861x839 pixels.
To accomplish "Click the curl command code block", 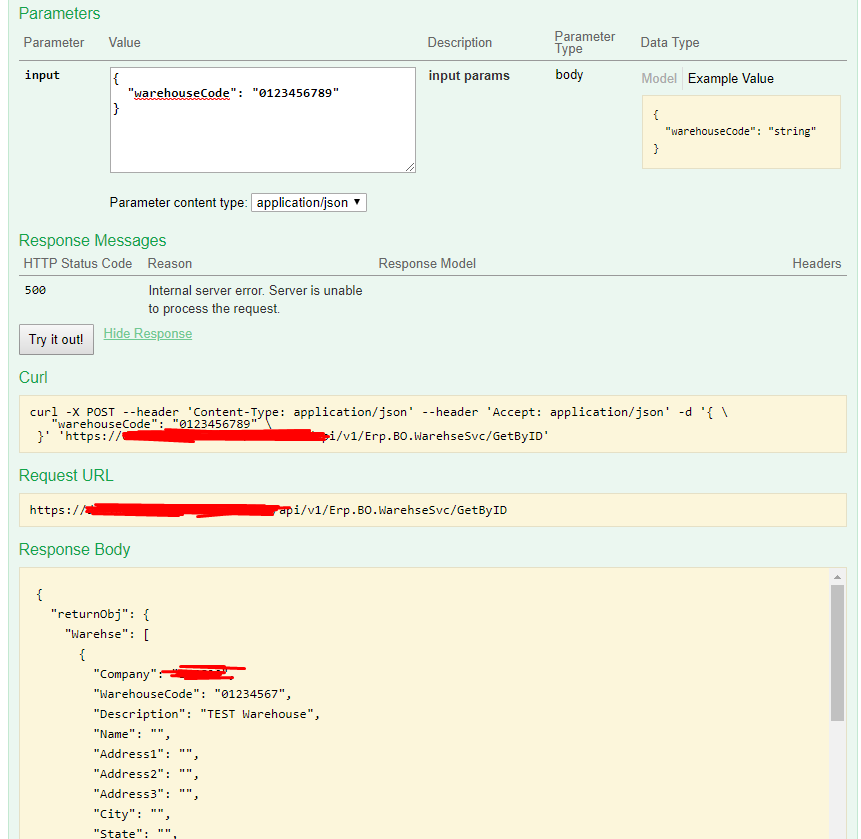I will tap(432, 424).
